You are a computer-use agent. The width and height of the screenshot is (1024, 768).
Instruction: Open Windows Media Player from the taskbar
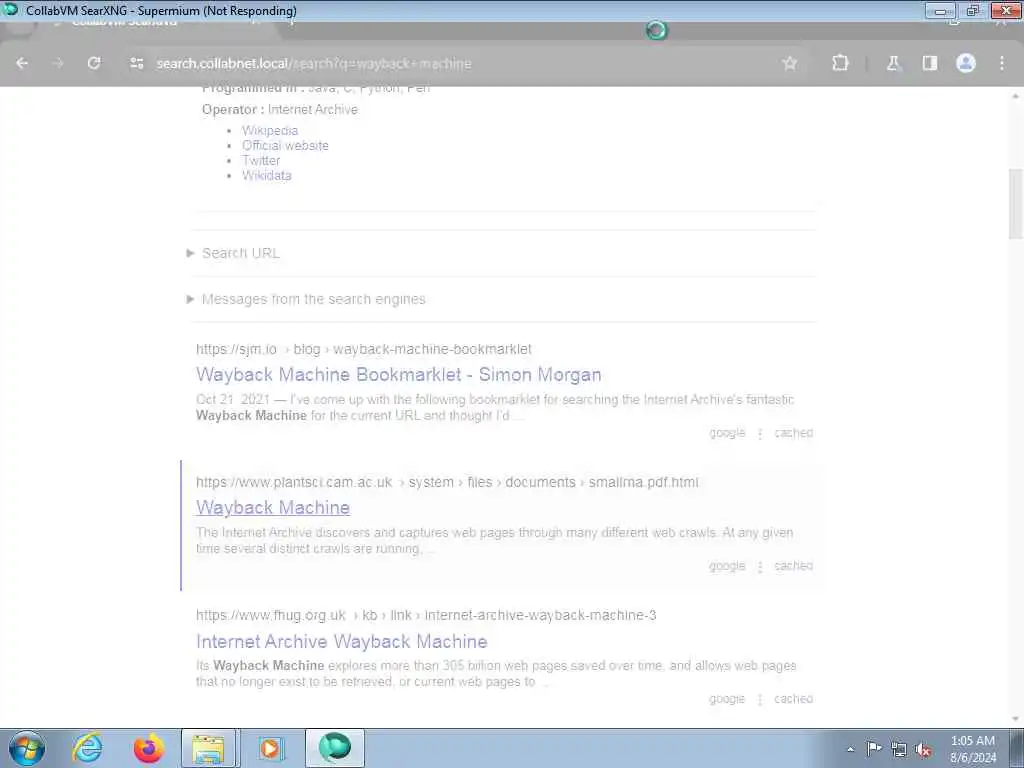(x=270, y=748)
